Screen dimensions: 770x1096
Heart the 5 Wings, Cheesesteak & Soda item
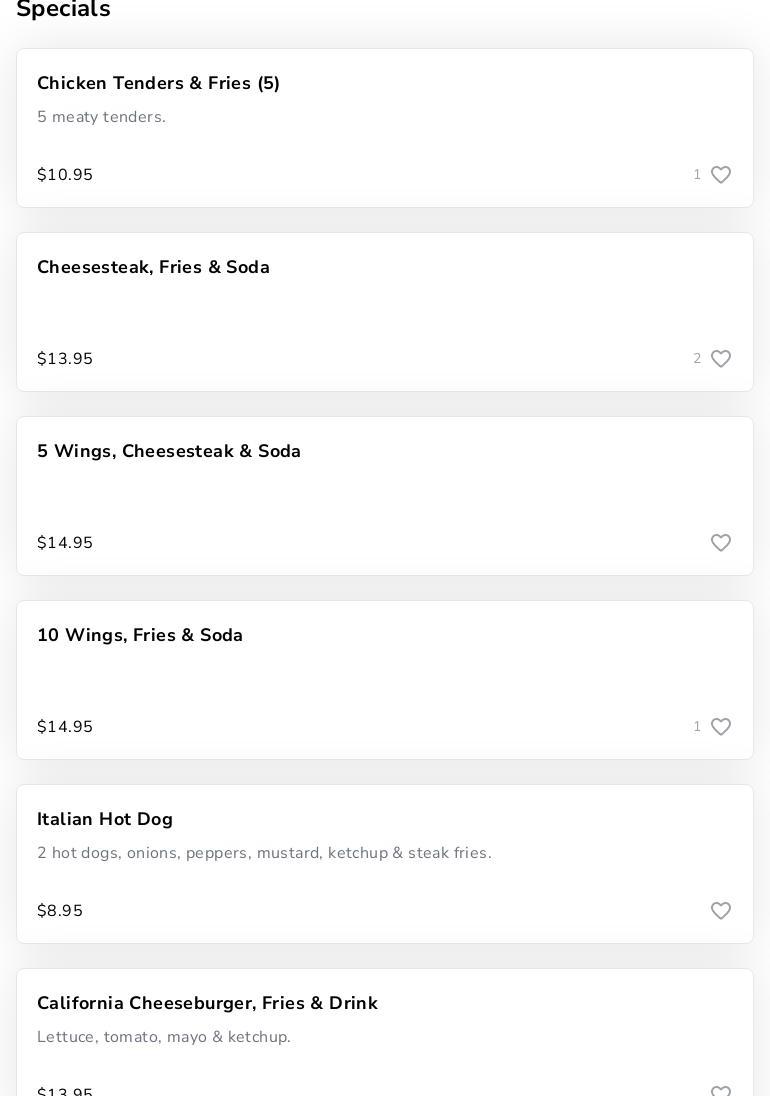[720, 543]
